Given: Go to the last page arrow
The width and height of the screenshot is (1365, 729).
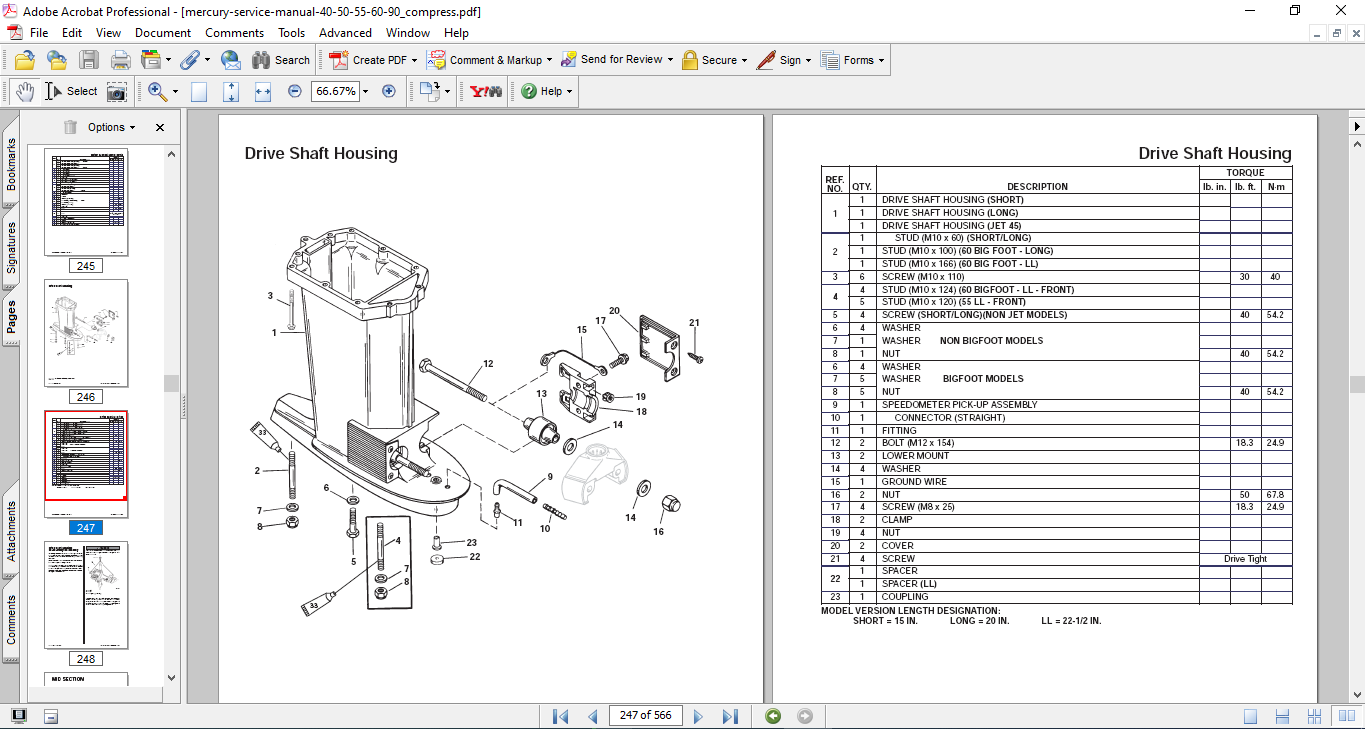Looking at the screenshot, I should pos(730,716).
